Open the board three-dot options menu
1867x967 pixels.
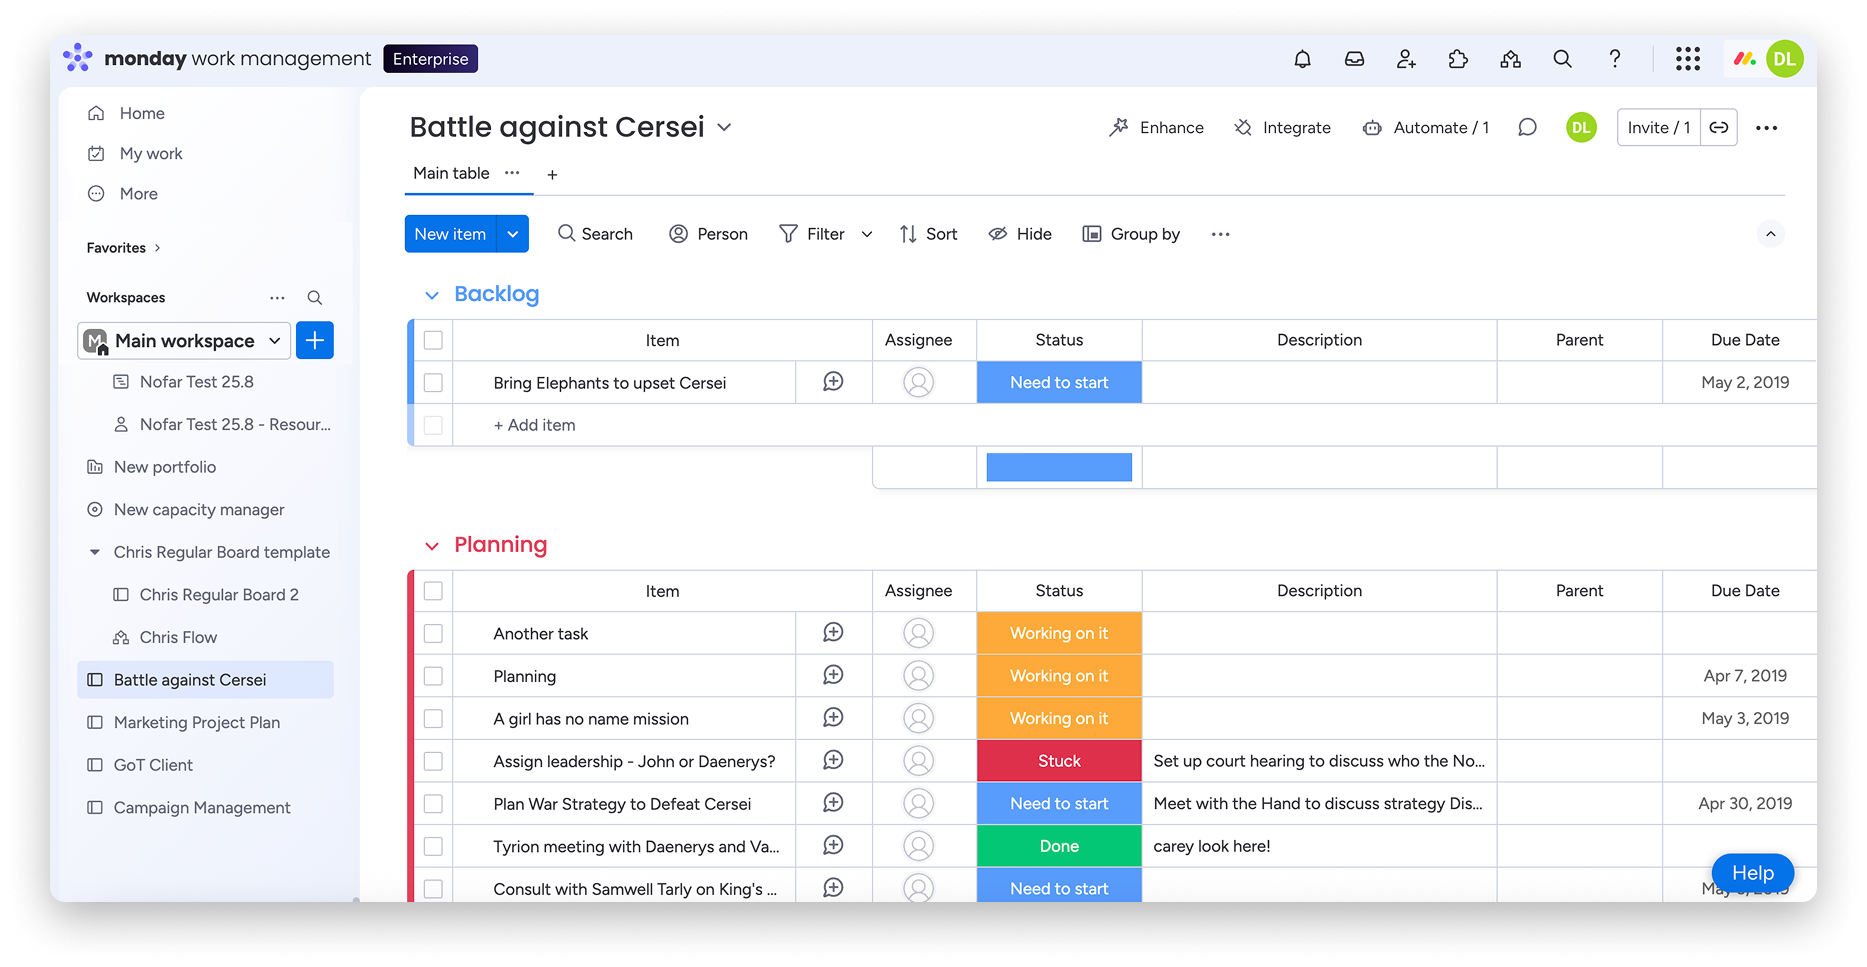1767,128
